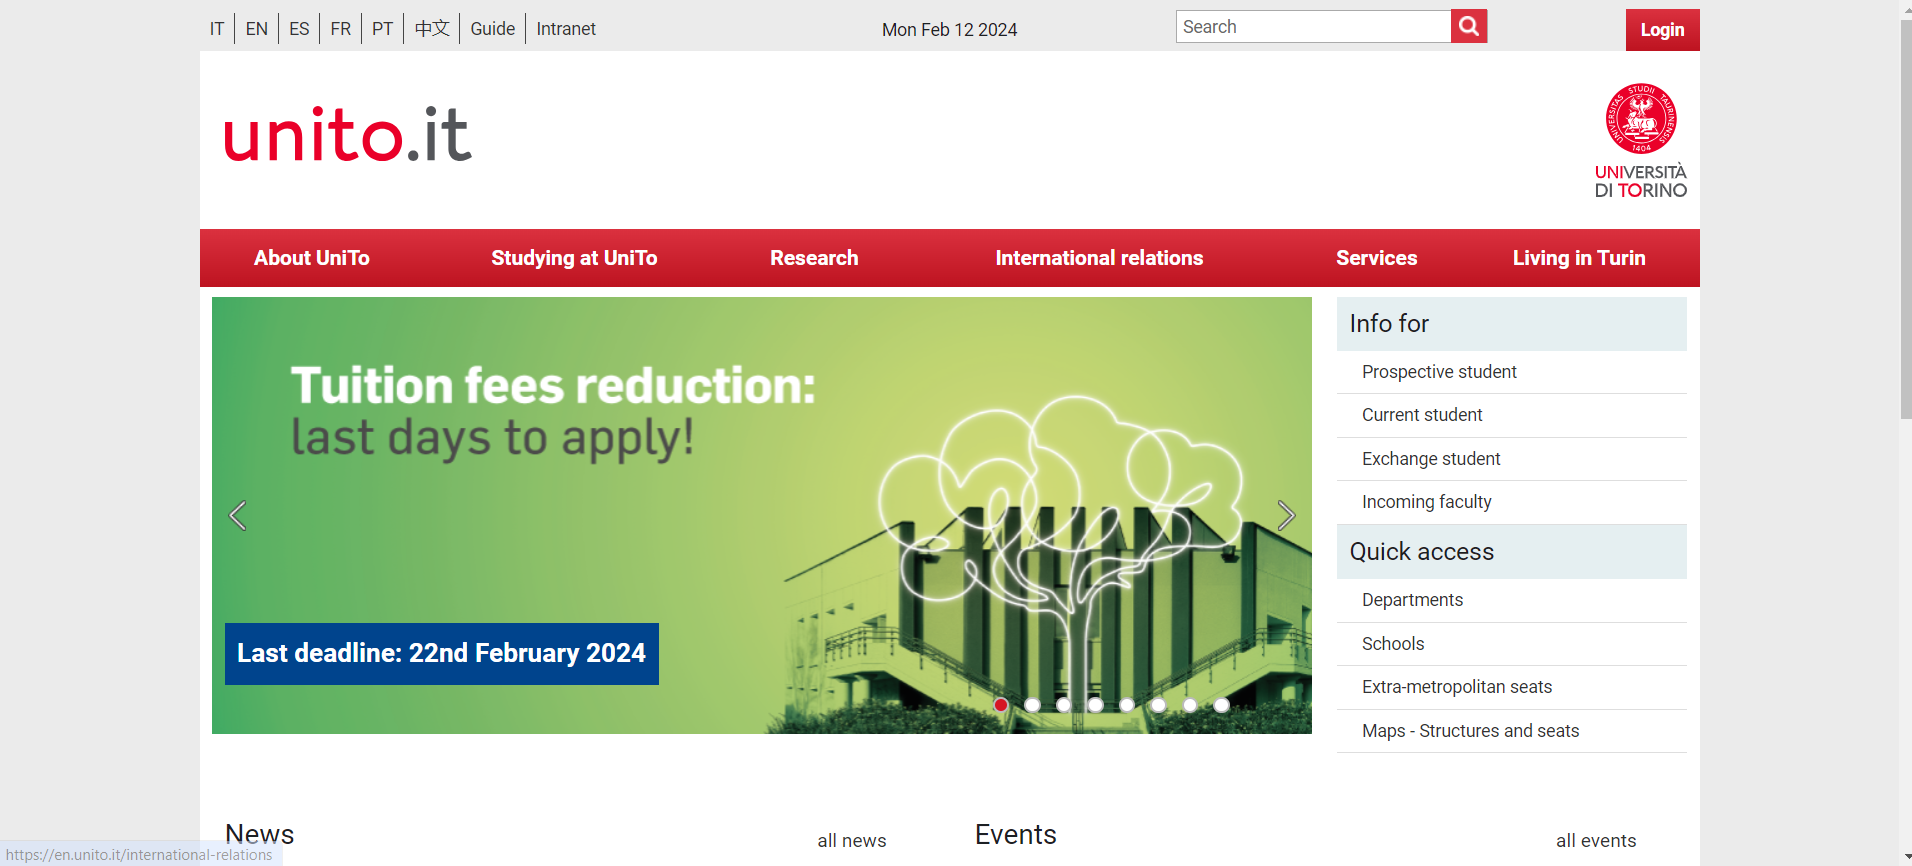Click the page vertical scrollbar thumb

[1906, 217]
